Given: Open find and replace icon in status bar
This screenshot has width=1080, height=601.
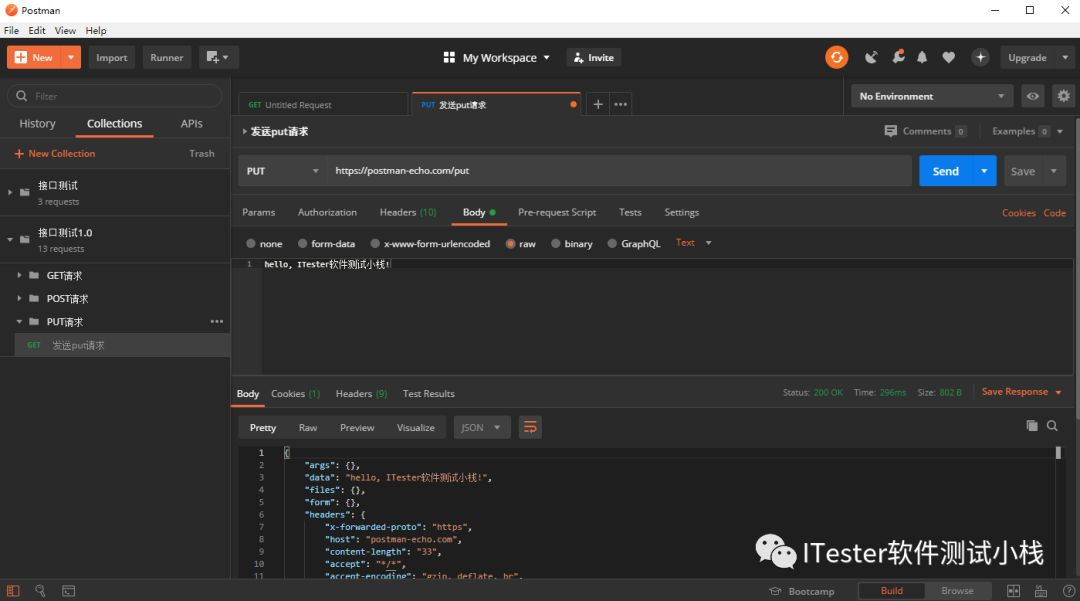Looking at the screenshot, I should [40, 591].
